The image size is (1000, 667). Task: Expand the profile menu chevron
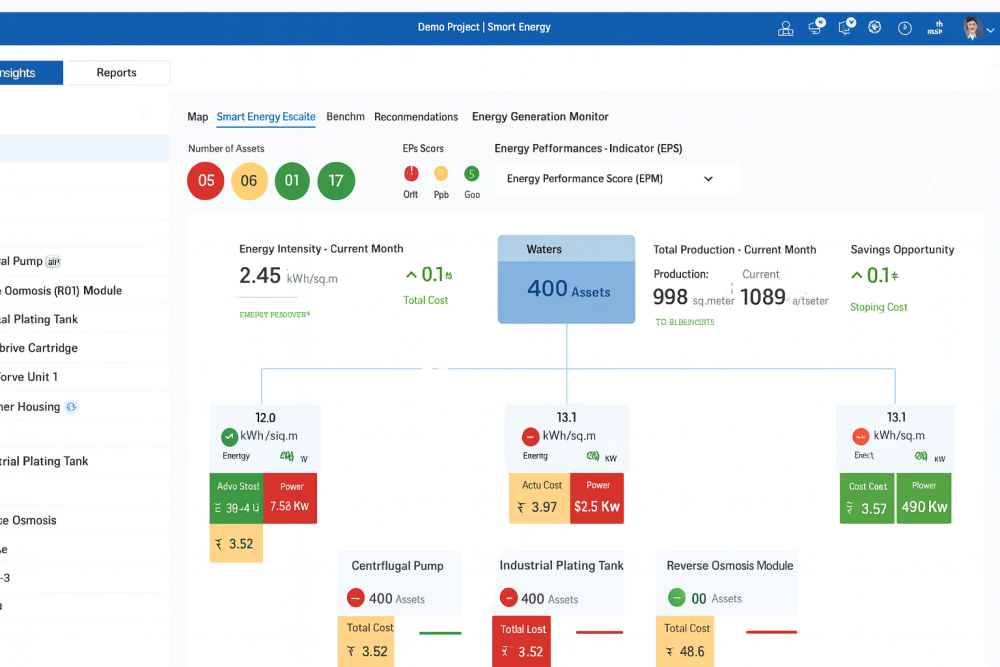pyautogui.click(x=990, y=29)
